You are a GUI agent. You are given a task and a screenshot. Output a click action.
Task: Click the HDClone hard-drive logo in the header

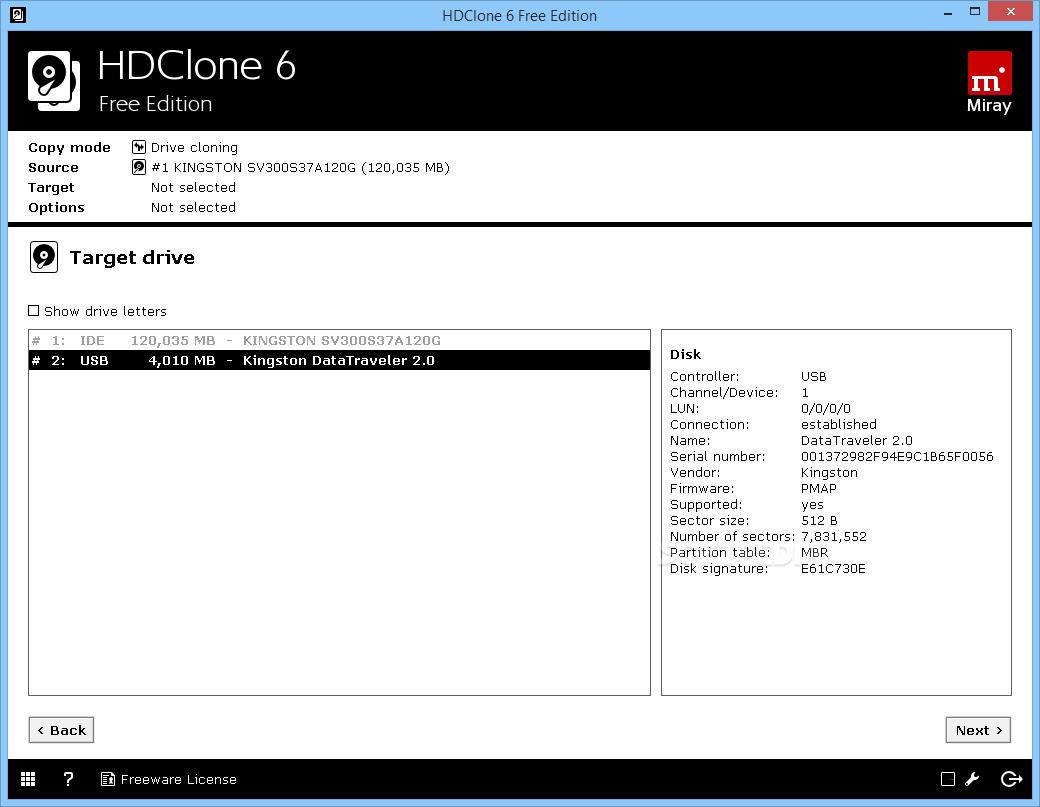click(54, 81)
